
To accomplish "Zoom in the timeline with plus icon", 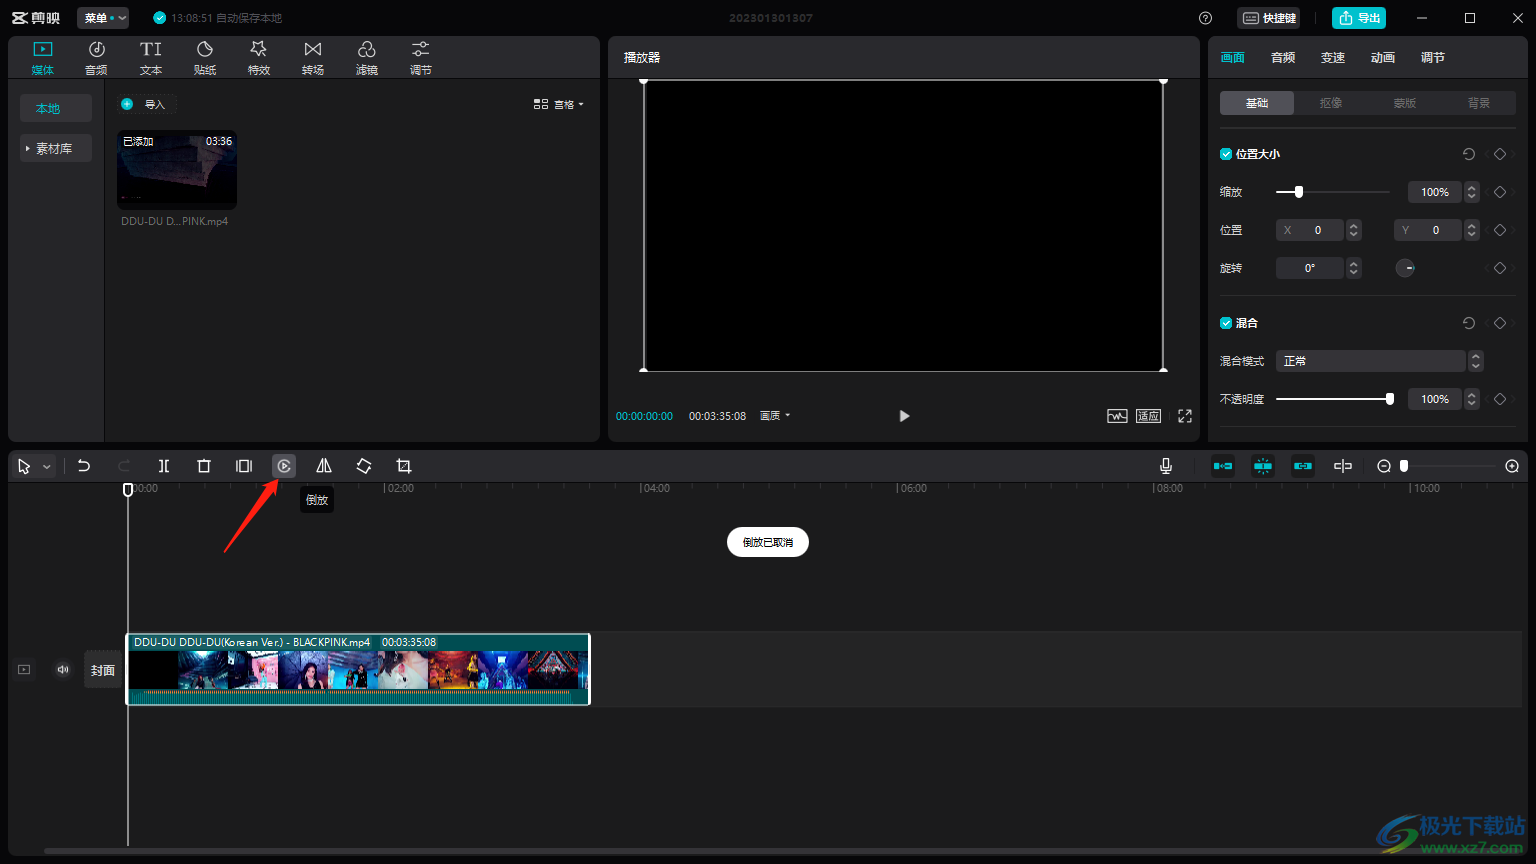I will pos(1512,466).
